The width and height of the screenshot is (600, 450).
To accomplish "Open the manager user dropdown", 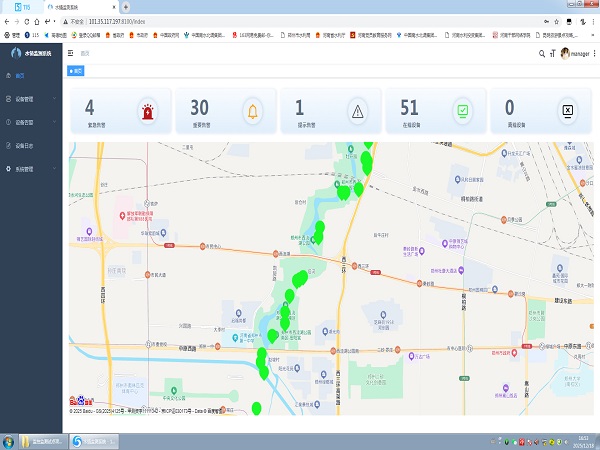I will (577, 53).
